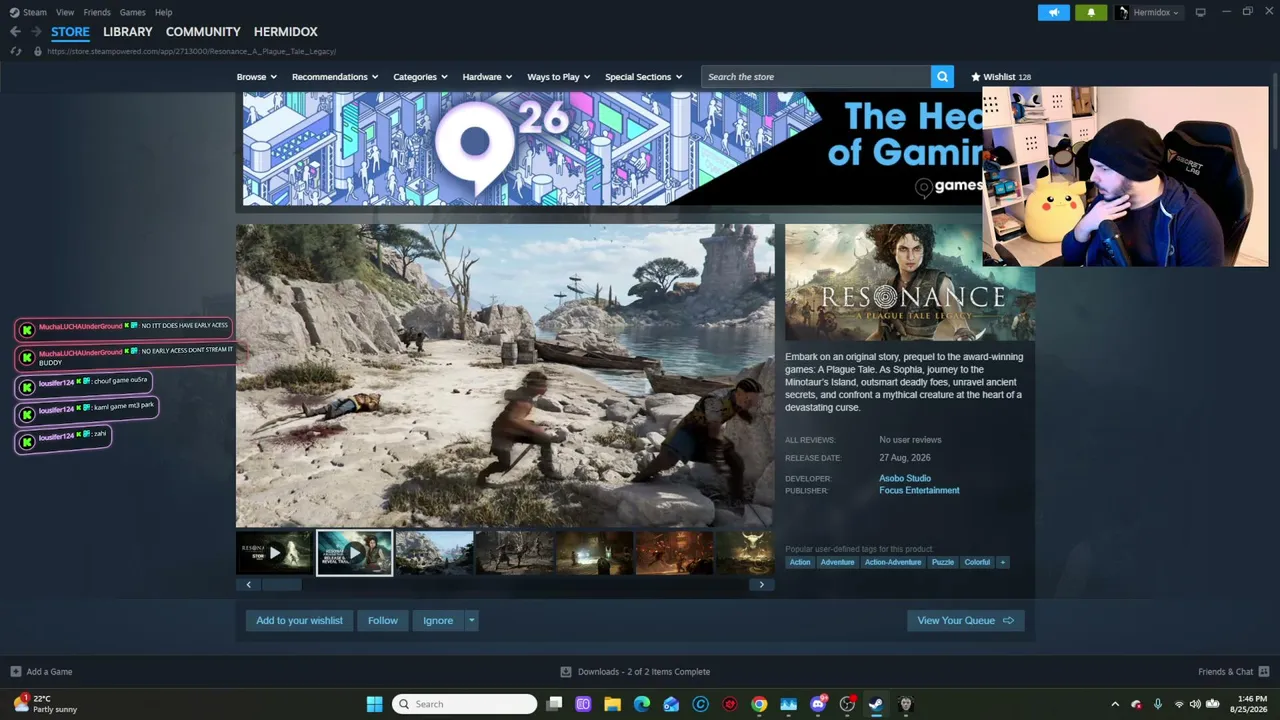Follow the Resonance game

click(383, 621)
